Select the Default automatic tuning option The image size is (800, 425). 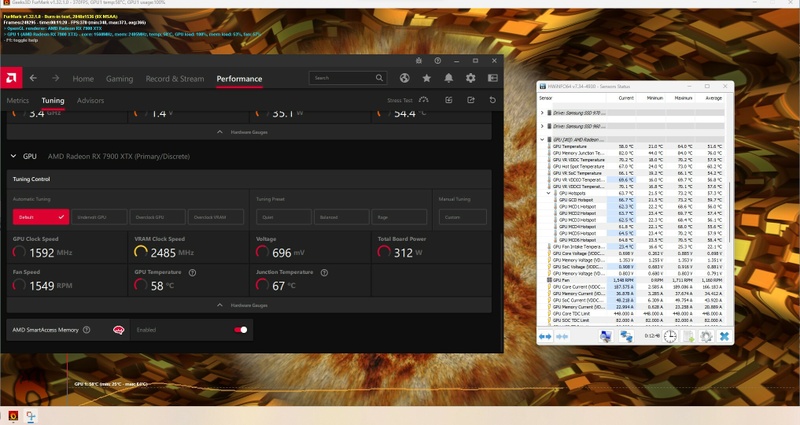(x=41, y=217)
